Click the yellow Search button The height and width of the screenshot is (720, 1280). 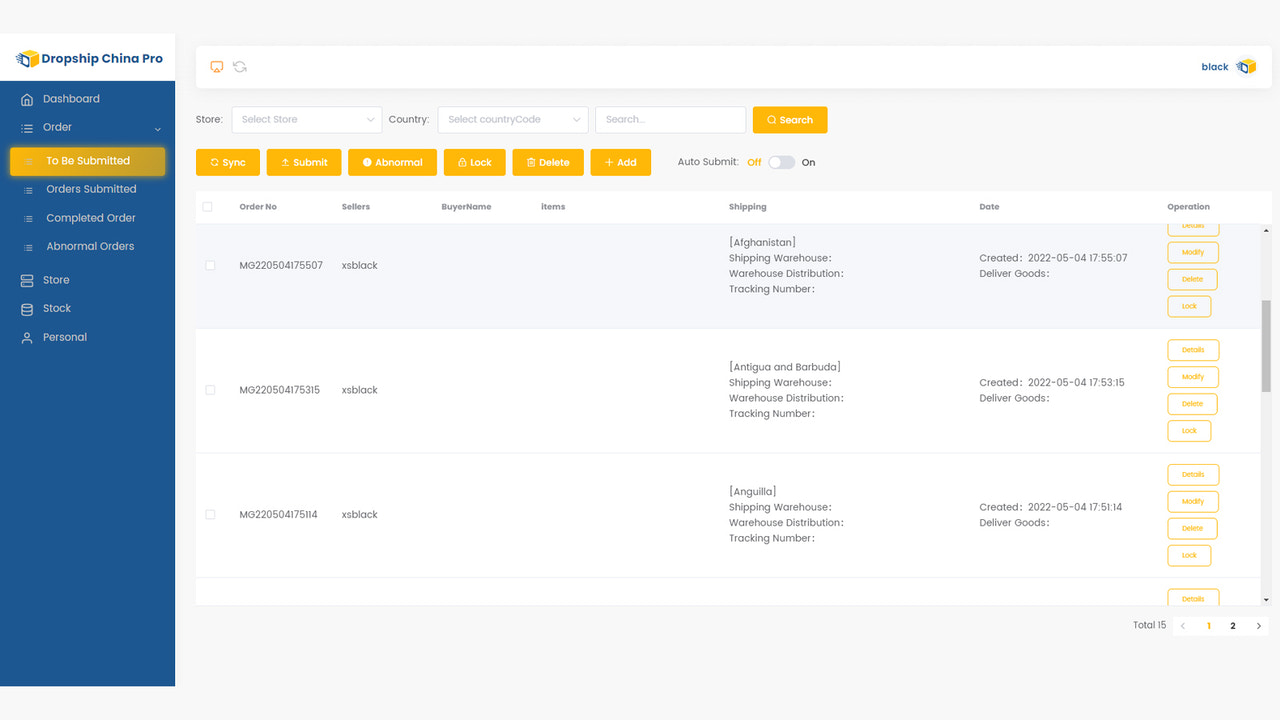[x=790, y=120]
